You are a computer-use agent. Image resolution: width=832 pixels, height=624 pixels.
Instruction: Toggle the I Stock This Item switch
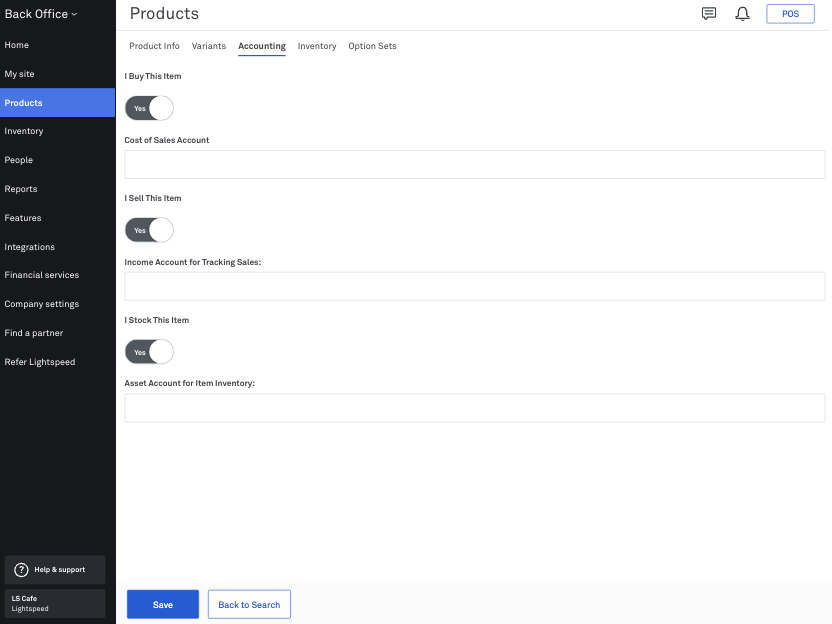(x=149, y=352)
